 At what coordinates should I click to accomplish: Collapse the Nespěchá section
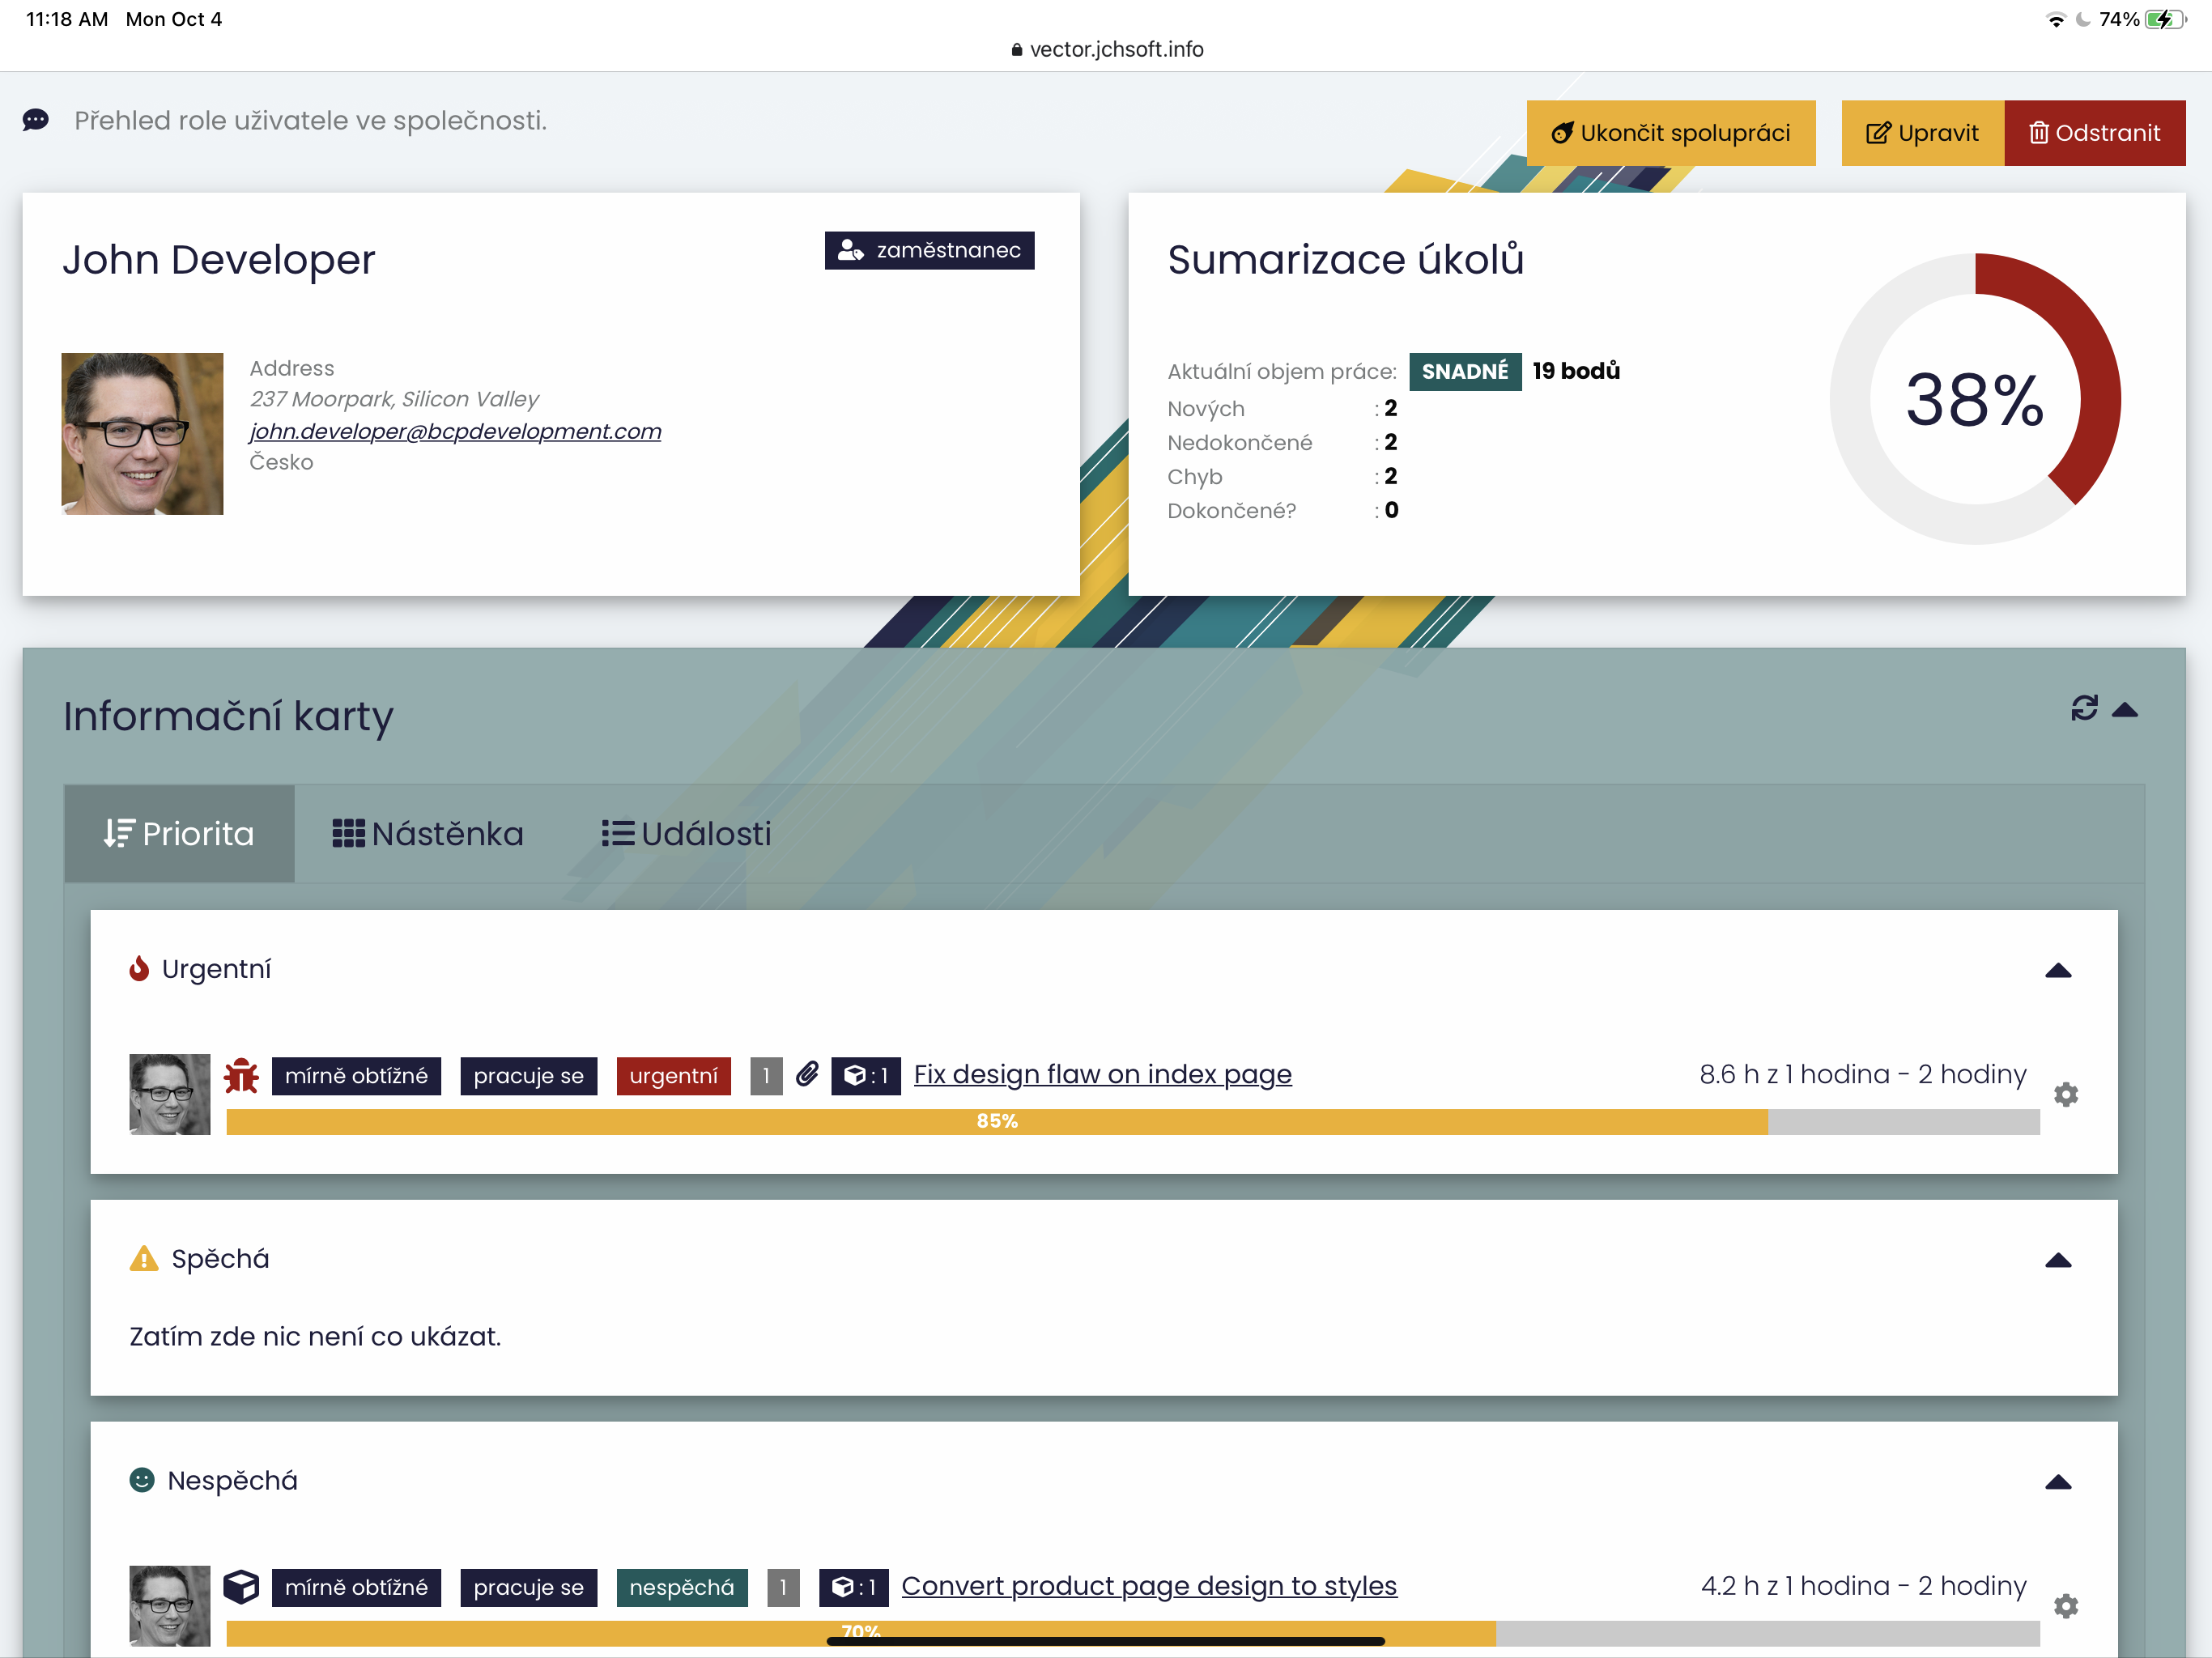point(2057,1482)
